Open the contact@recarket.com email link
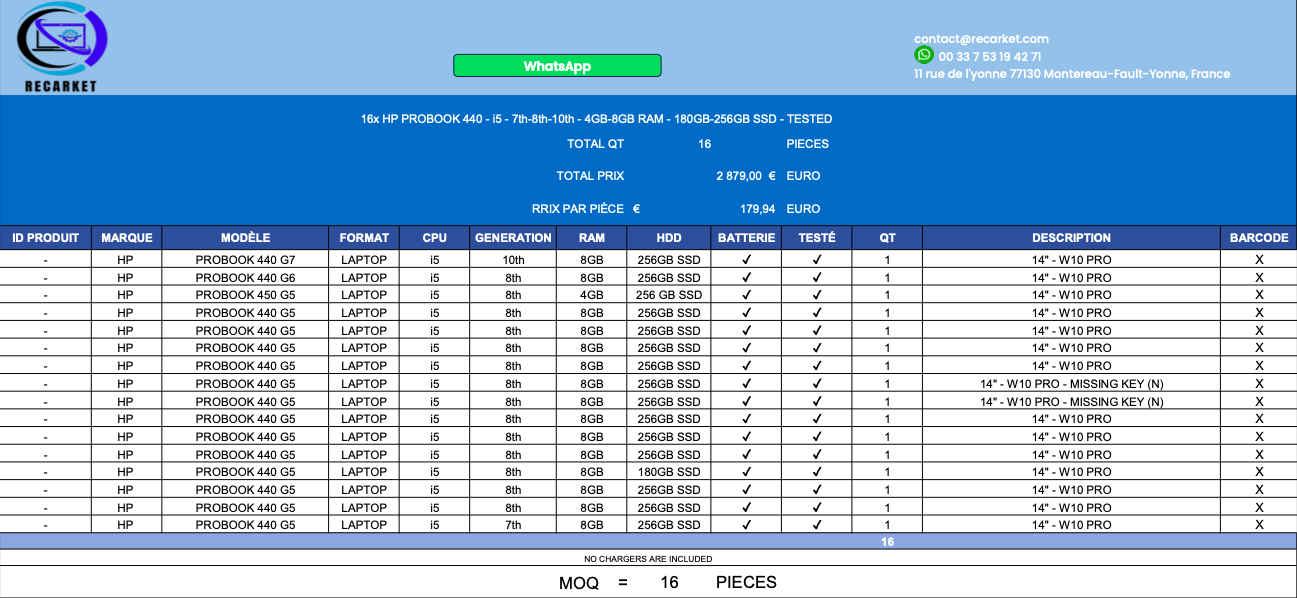This screenshot has width=1297, height=598. tap(980, 39)
